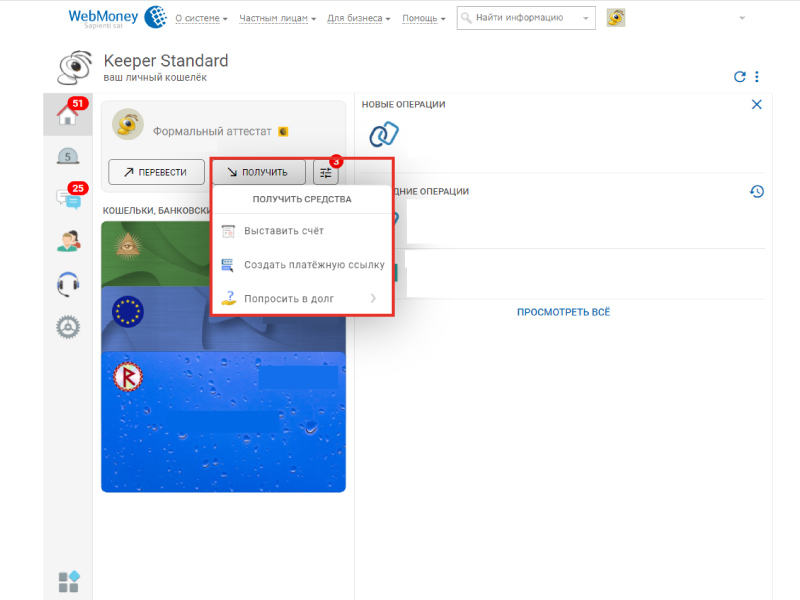Screen dimensions: 800x600
Task: Open the contacts icon in the sidebar
Action: [x=67, y=241]
